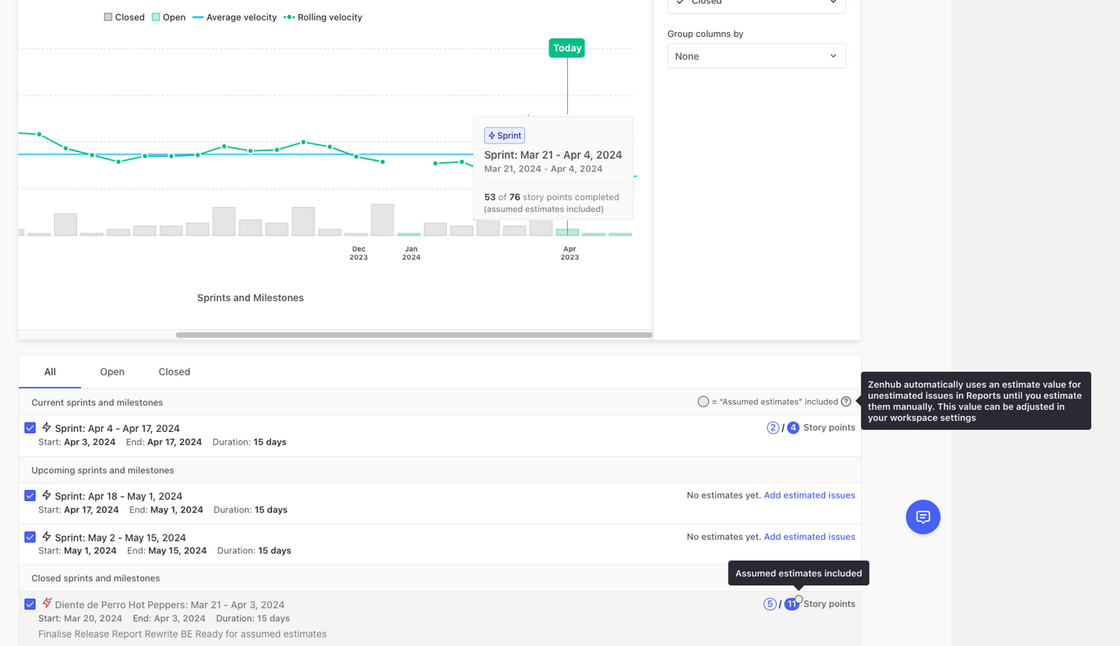1120x646 pixels.
Task: Click the Apr 2023 axis label
Action: tap(569, 253)
